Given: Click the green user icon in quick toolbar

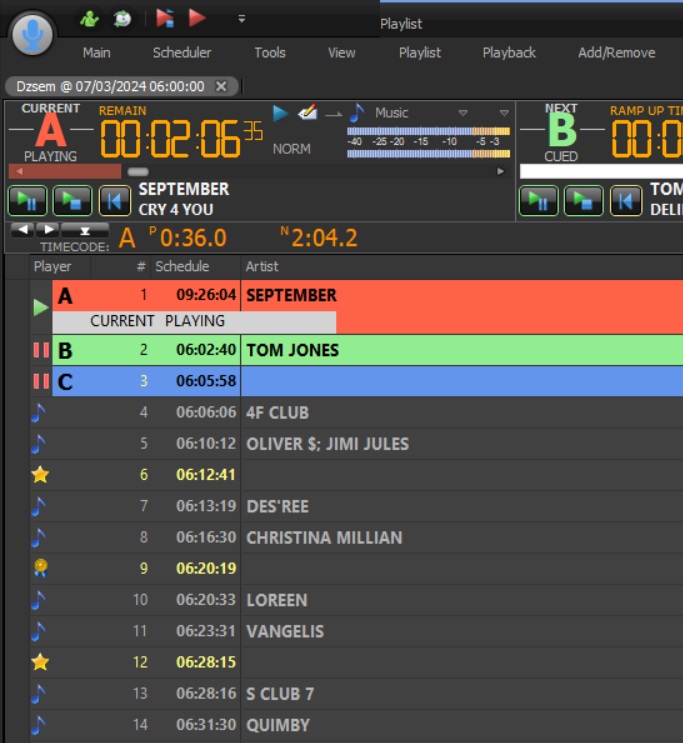Looking at the screenshot, I should point(90,18).
